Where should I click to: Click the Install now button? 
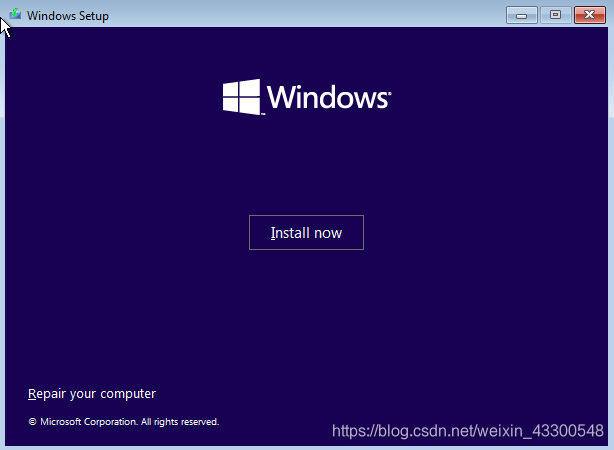[x=306, y=232]
